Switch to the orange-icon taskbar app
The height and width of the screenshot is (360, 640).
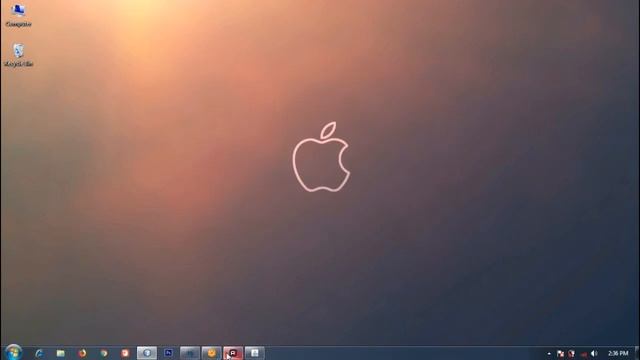click(211, 353)
